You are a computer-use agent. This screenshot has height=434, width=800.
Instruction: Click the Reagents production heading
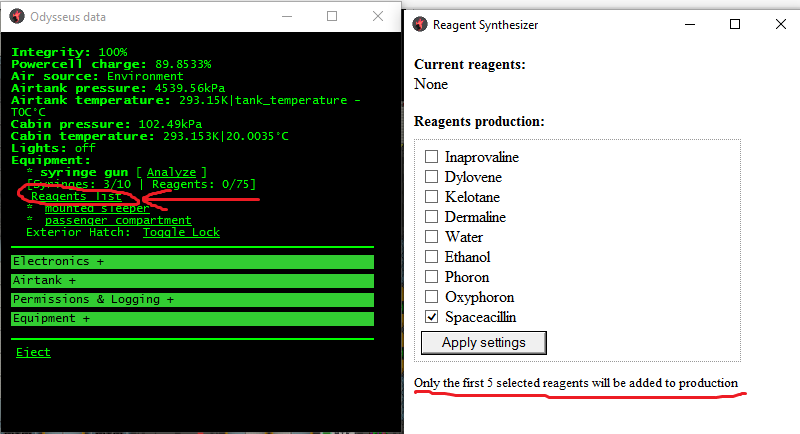(x=479, y=122)
